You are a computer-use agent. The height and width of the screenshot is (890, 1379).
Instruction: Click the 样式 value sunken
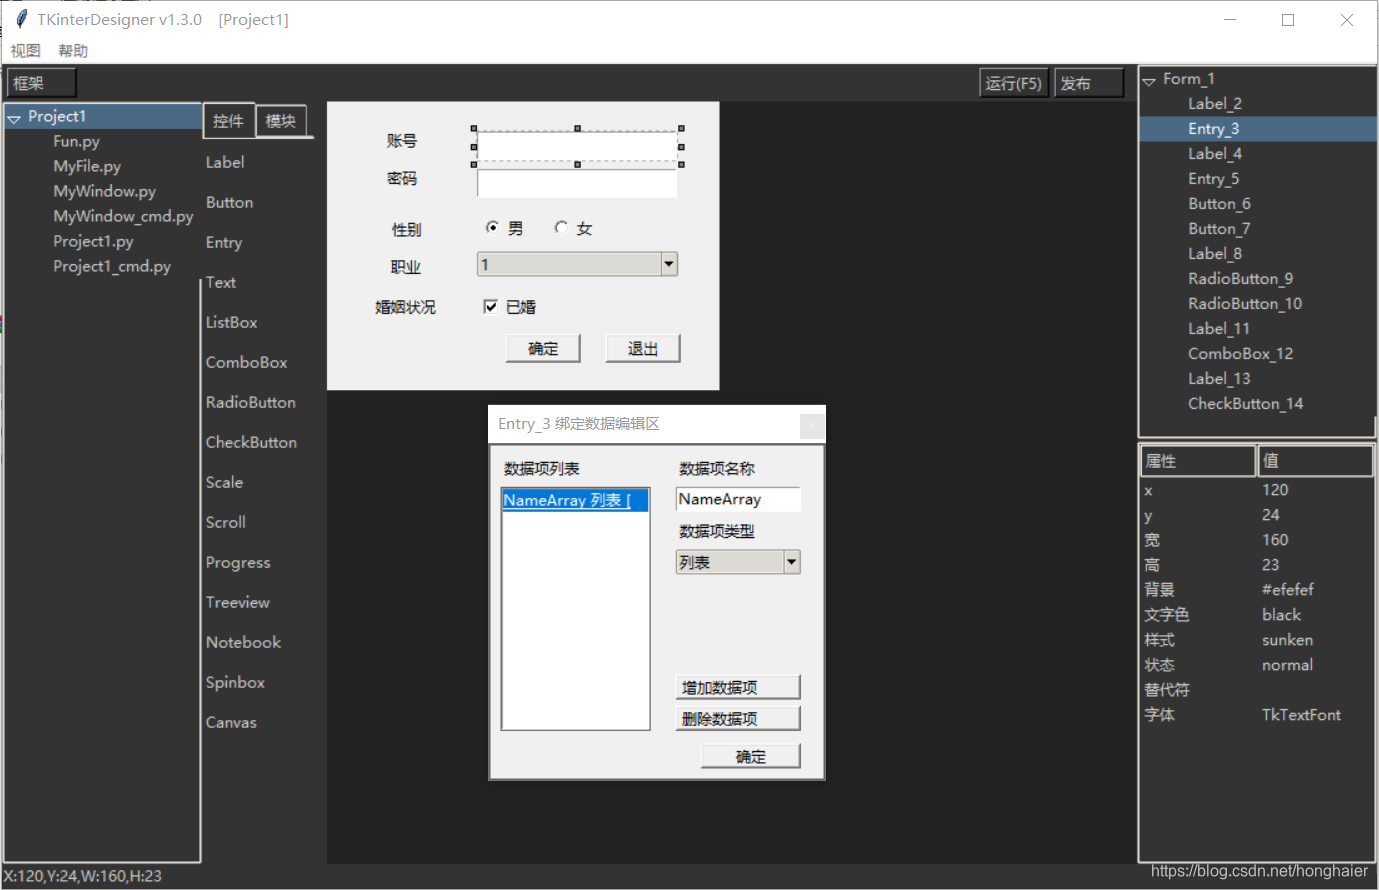(1287, 640)
